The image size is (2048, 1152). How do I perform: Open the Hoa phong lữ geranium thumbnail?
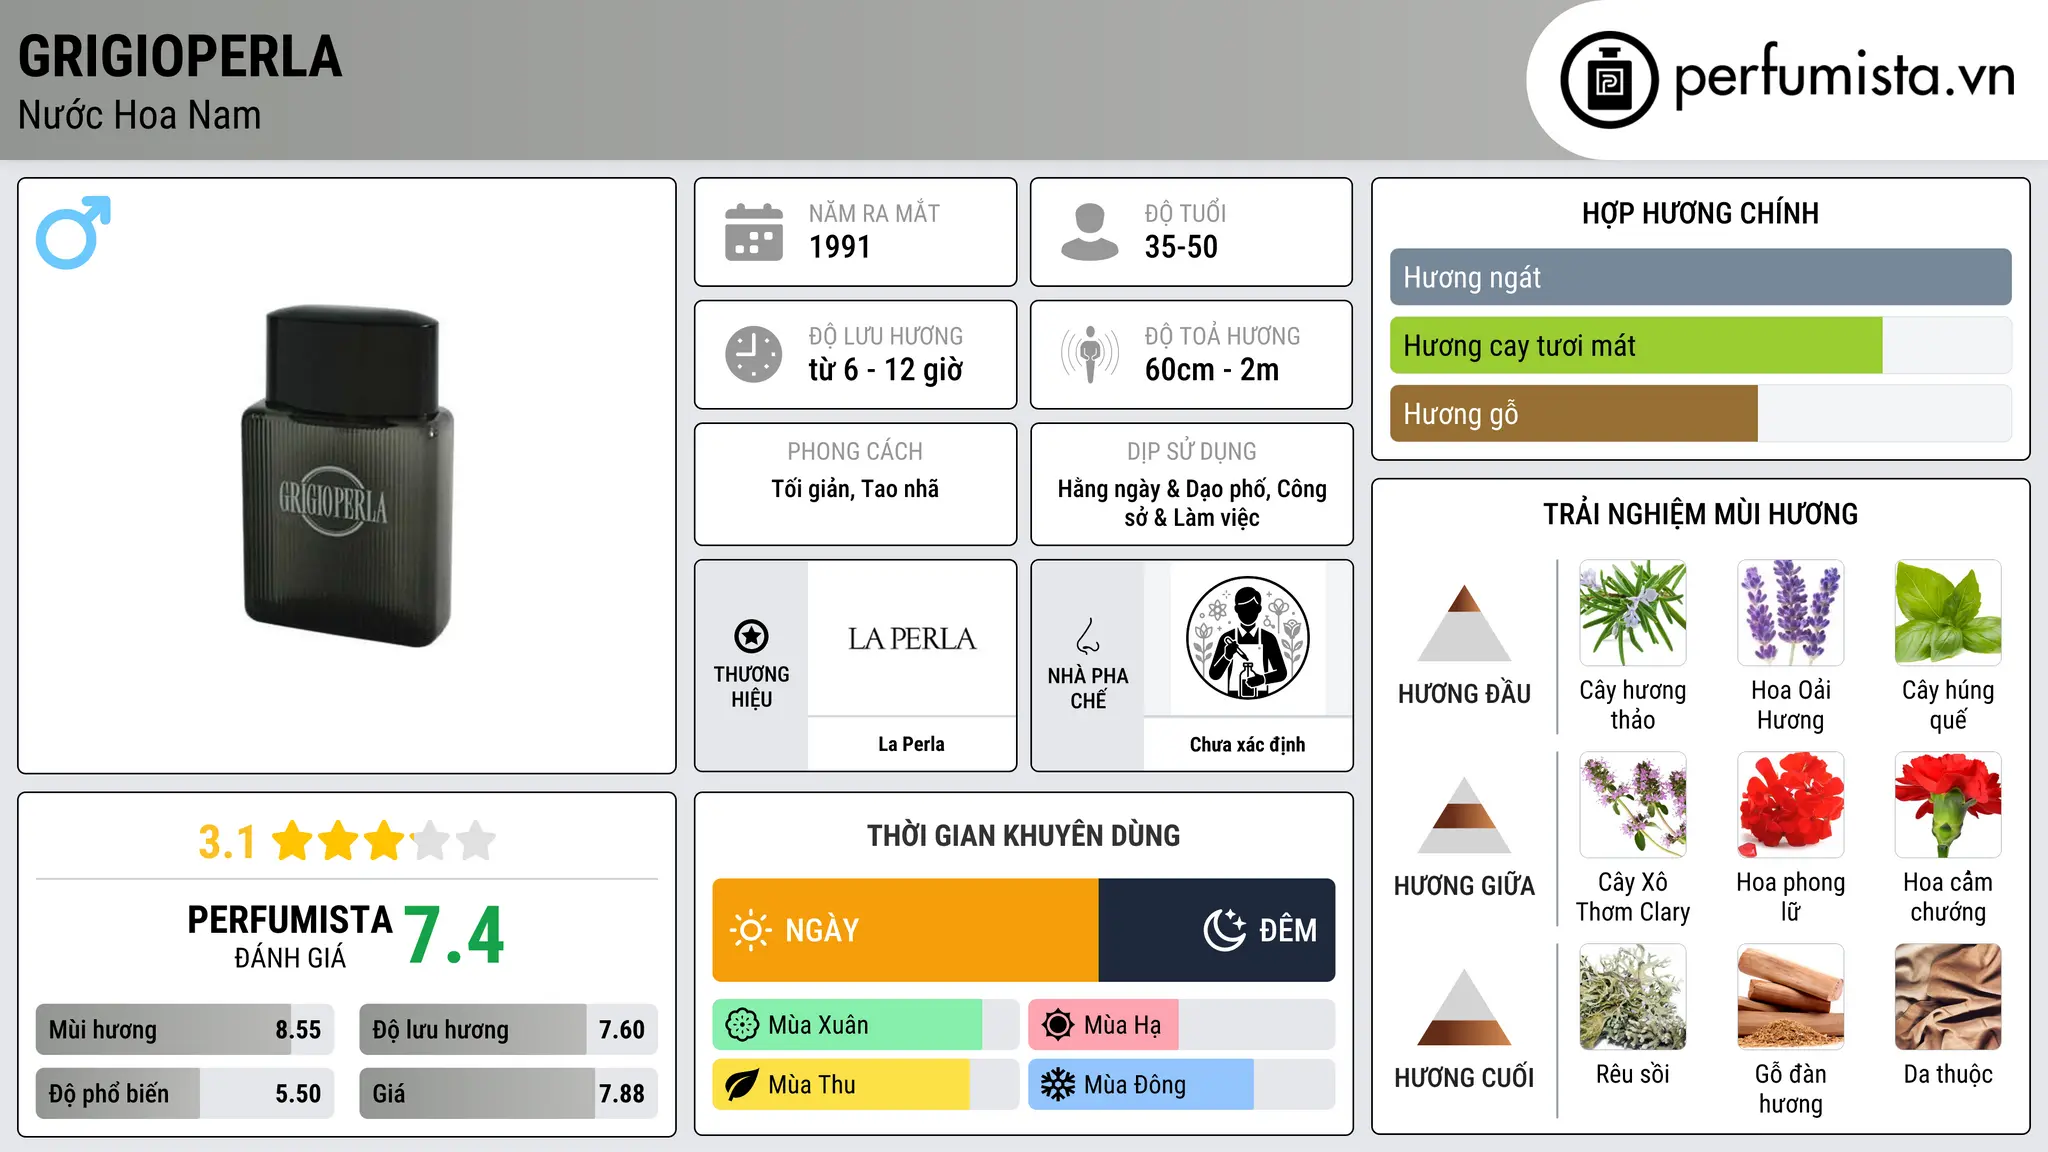[x=1790, y=805]
